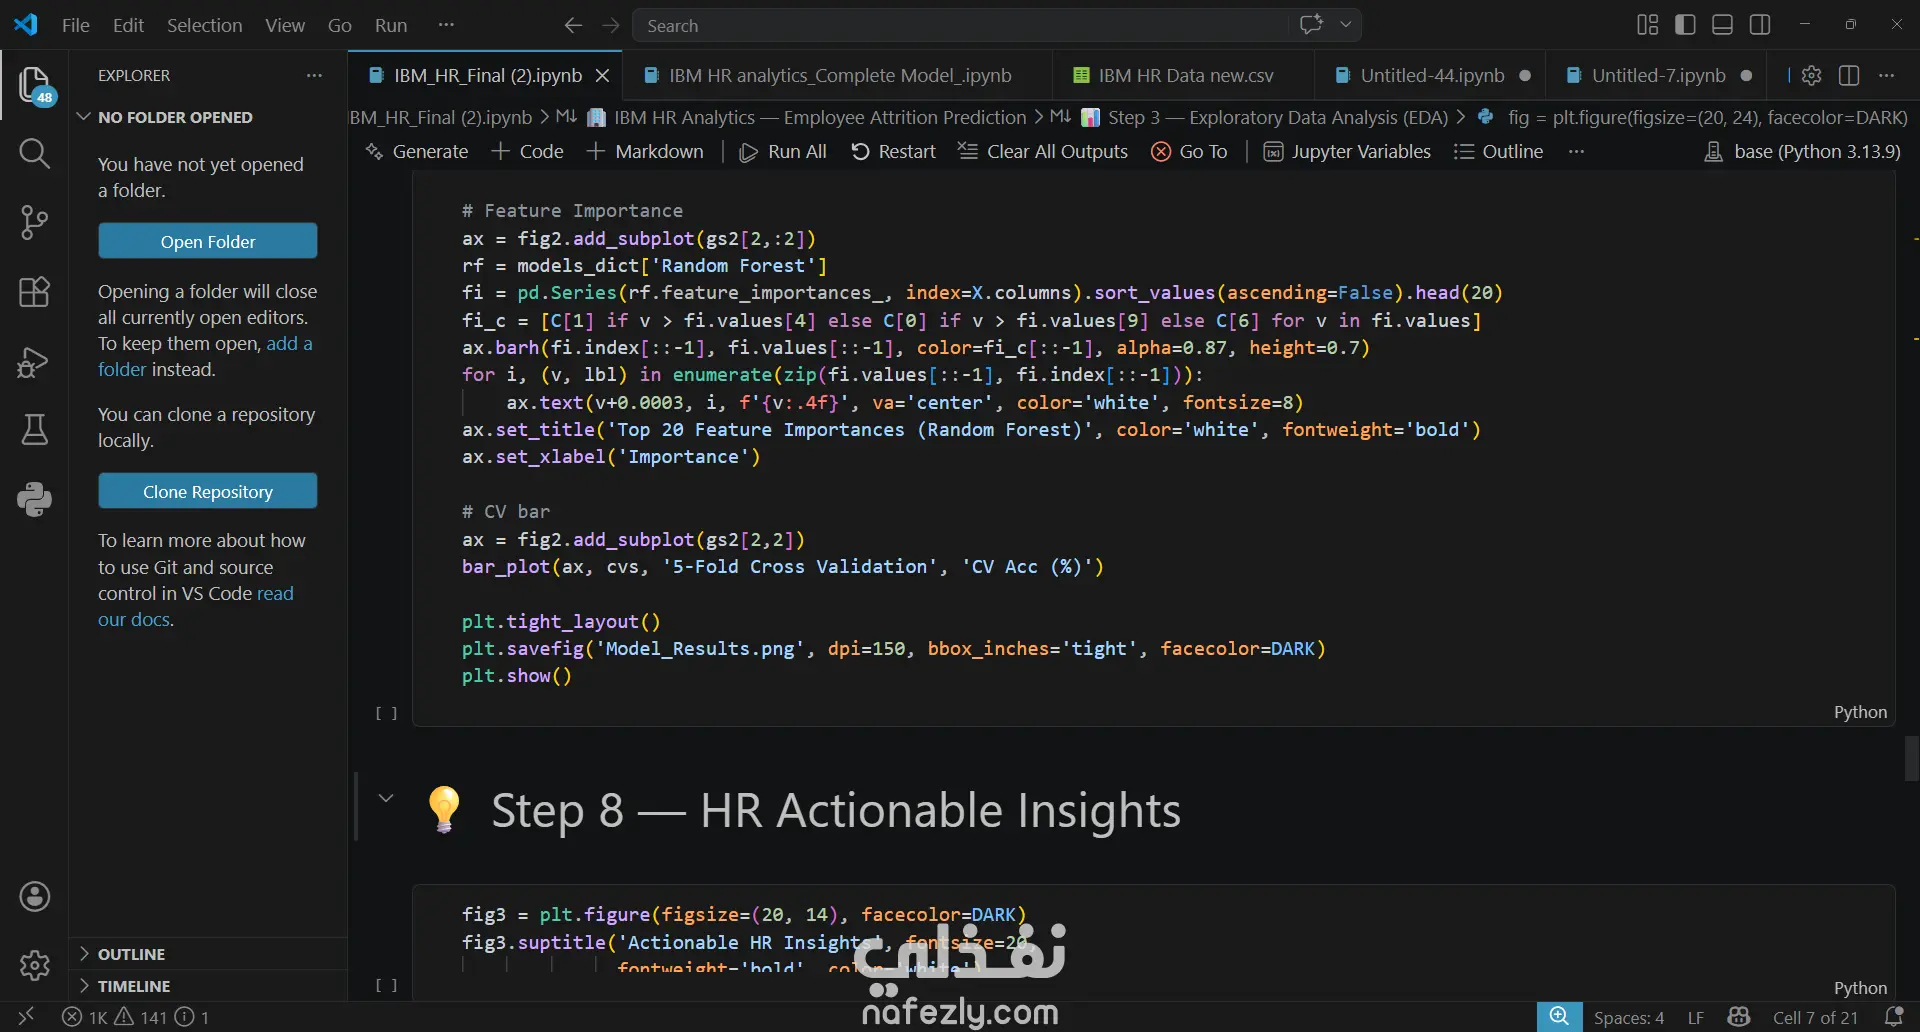Open remote window status bar icon
1920x1032 pixels.
point(26,1017)
